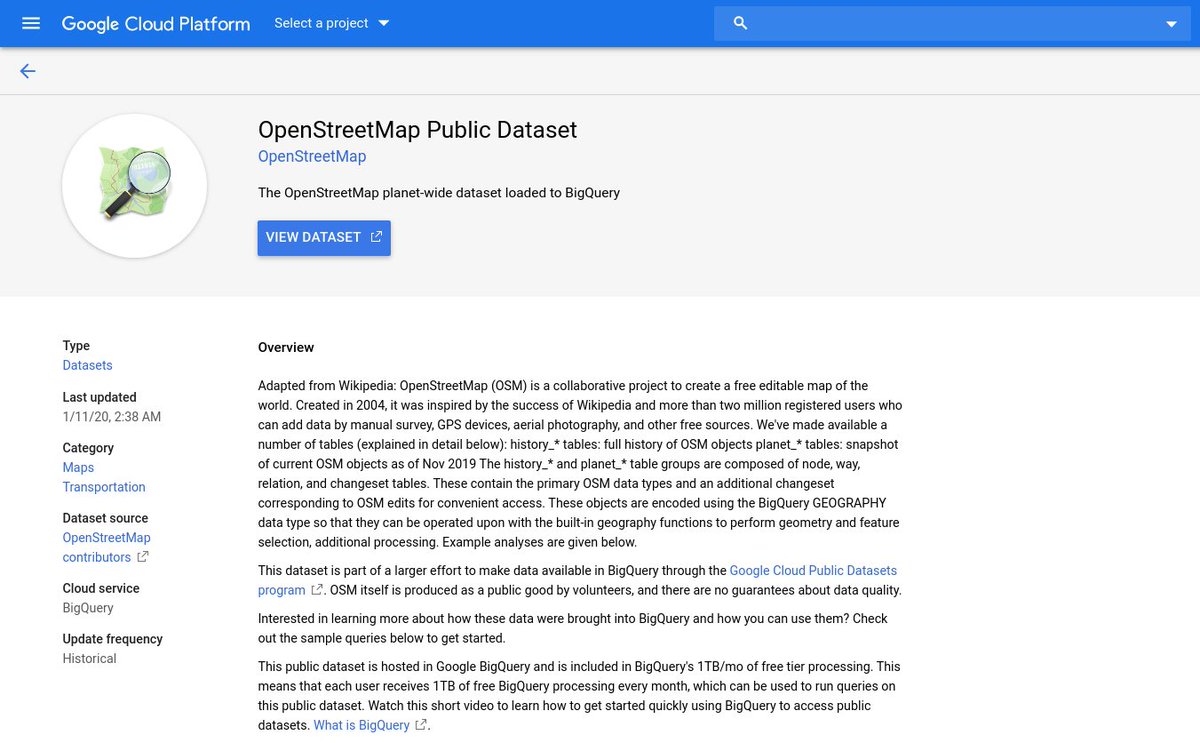
Task: Click the VIEW DATASET button
Action: [324, 238]
